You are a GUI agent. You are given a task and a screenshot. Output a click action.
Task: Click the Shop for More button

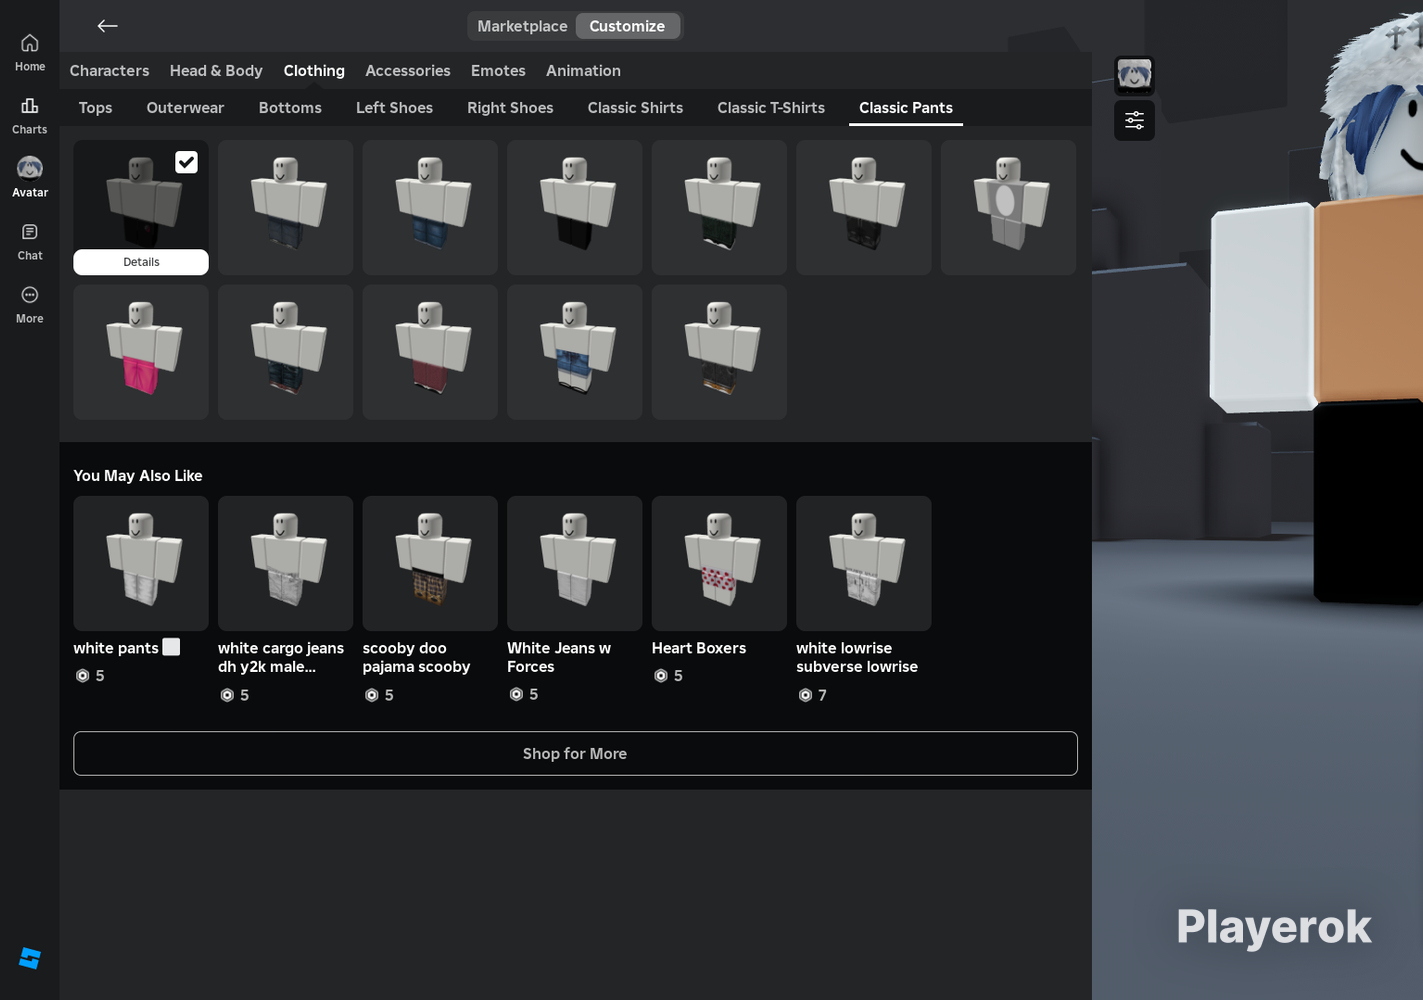[575, 754]
